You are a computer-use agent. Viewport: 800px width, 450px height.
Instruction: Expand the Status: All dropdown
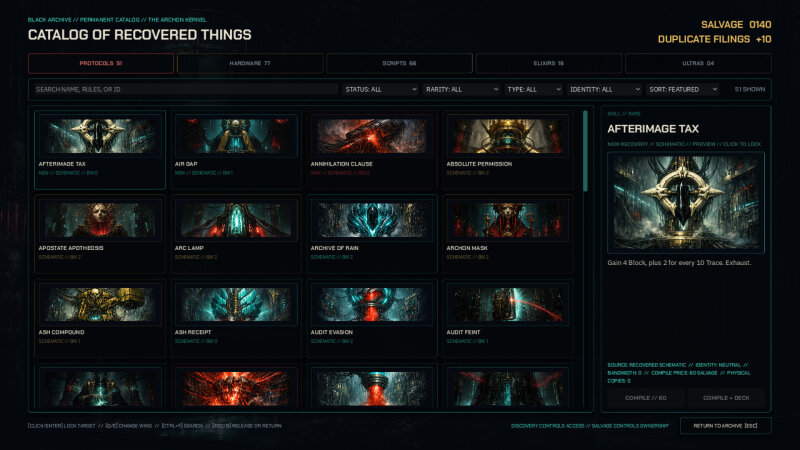pos(381,89)
